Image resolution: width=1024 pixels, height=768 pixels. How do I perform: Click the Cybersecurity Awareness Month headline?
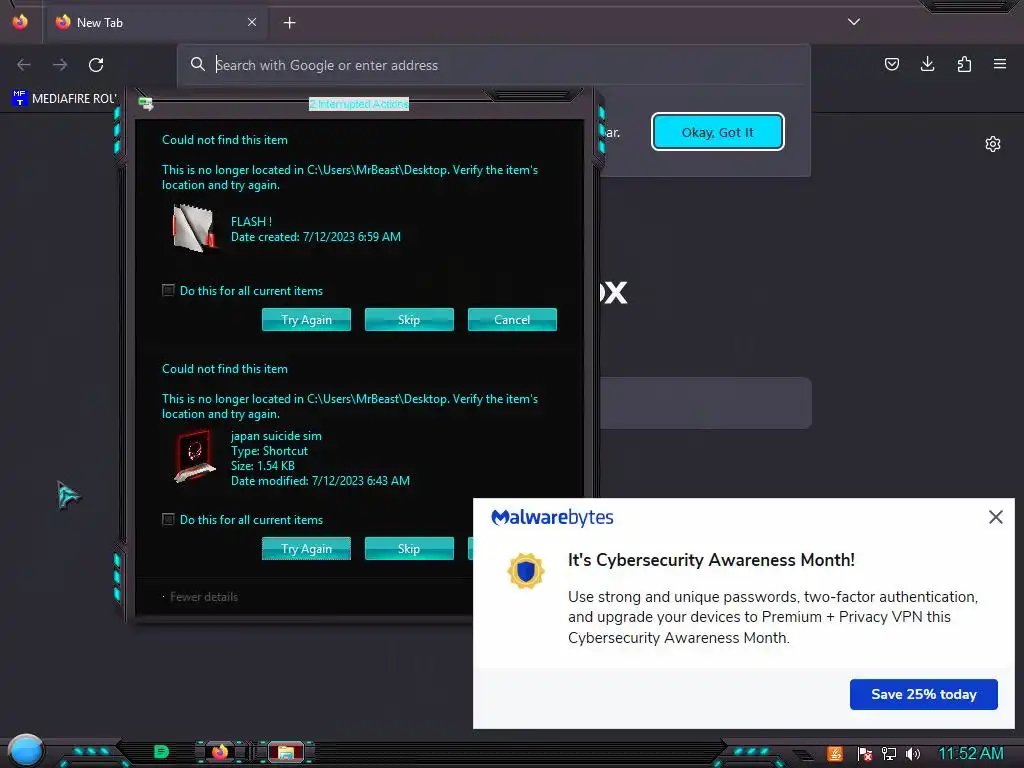pyautogui.click(x=711, y=560)
